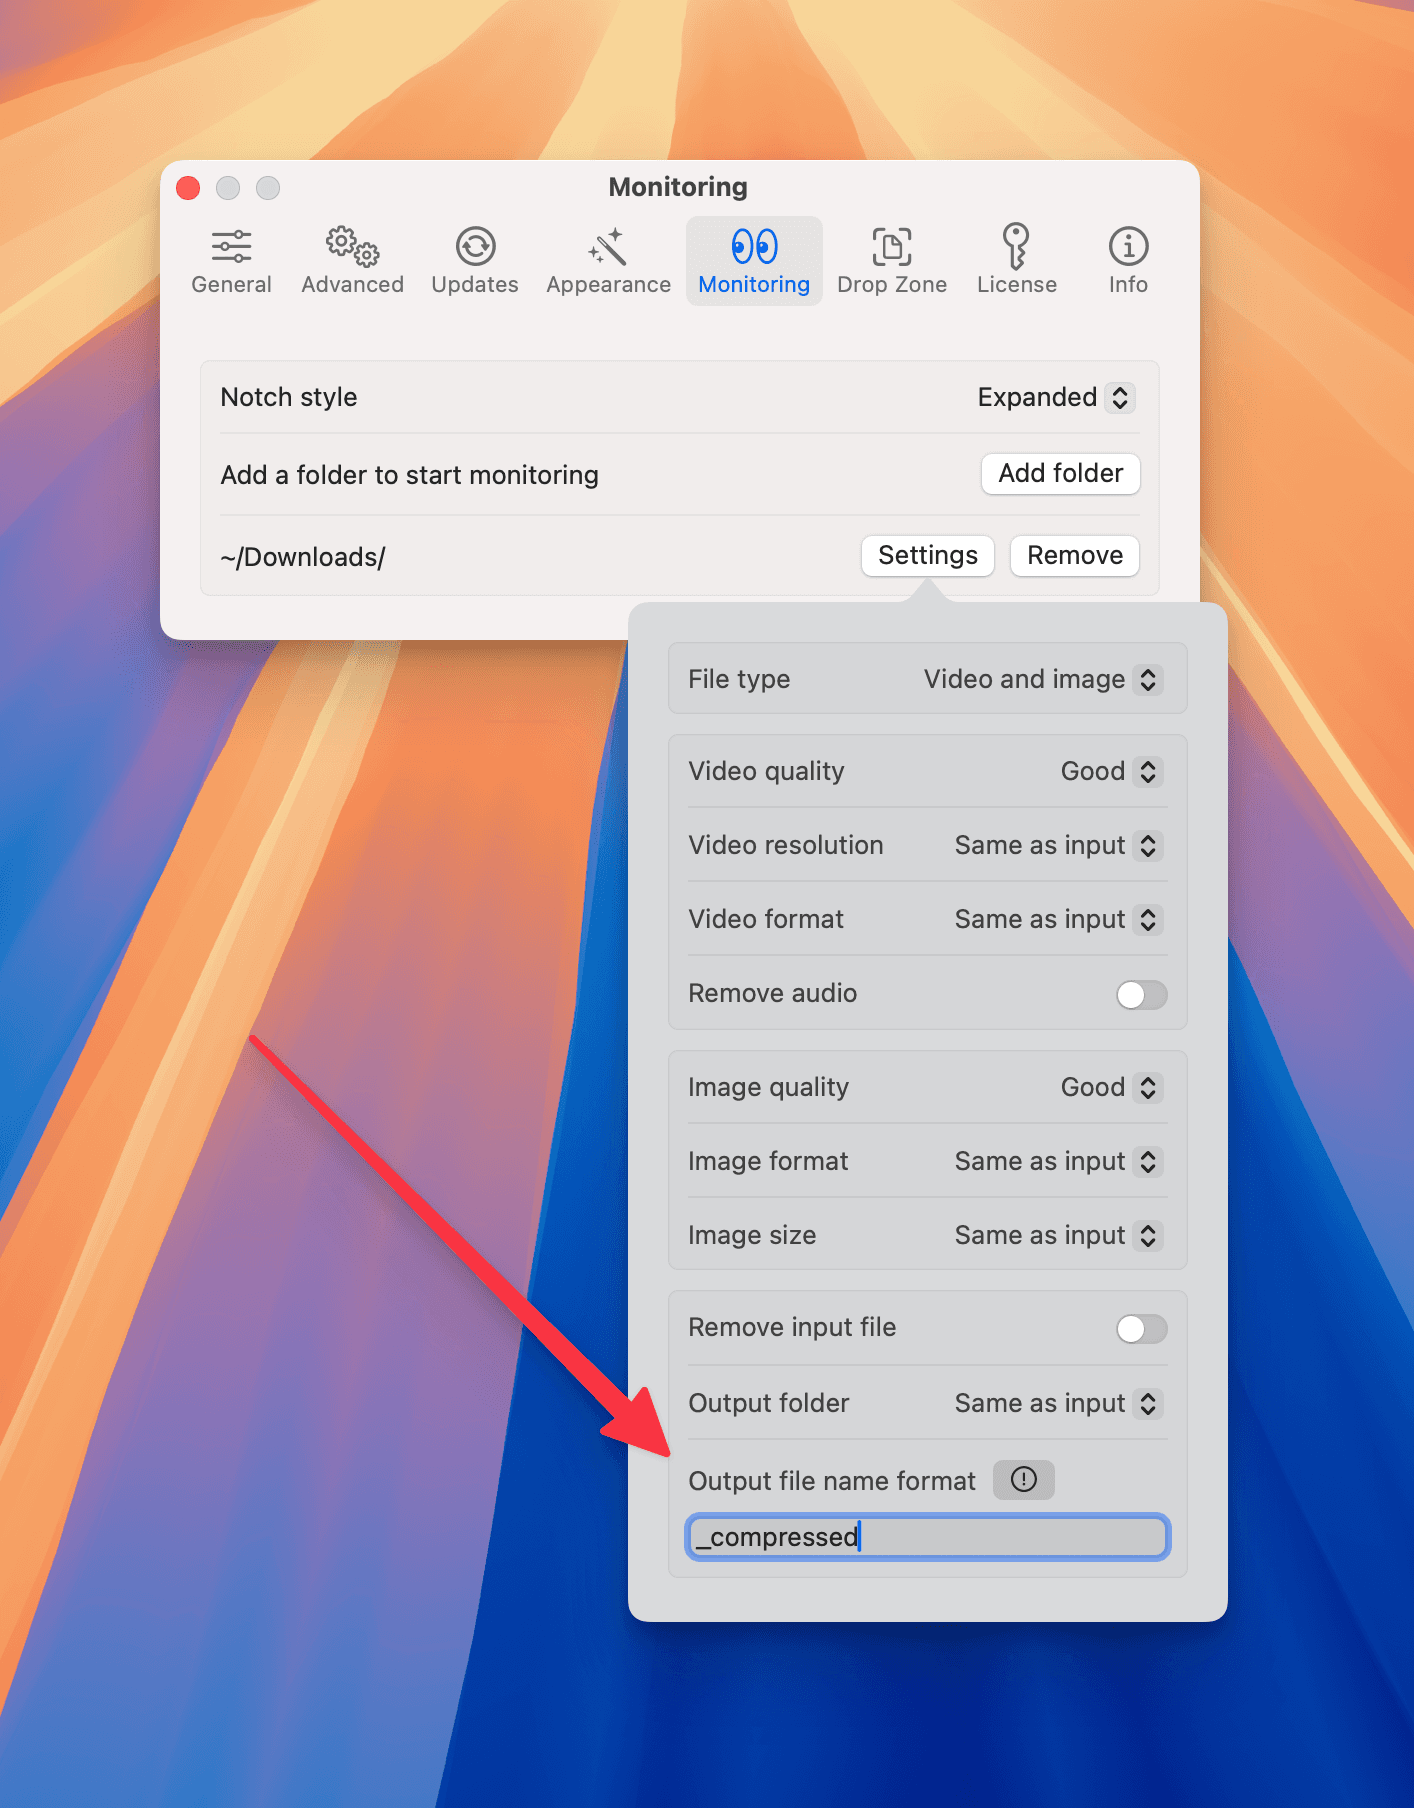
Task: Click the General sliders icon
Action: (x=231, y=246)
